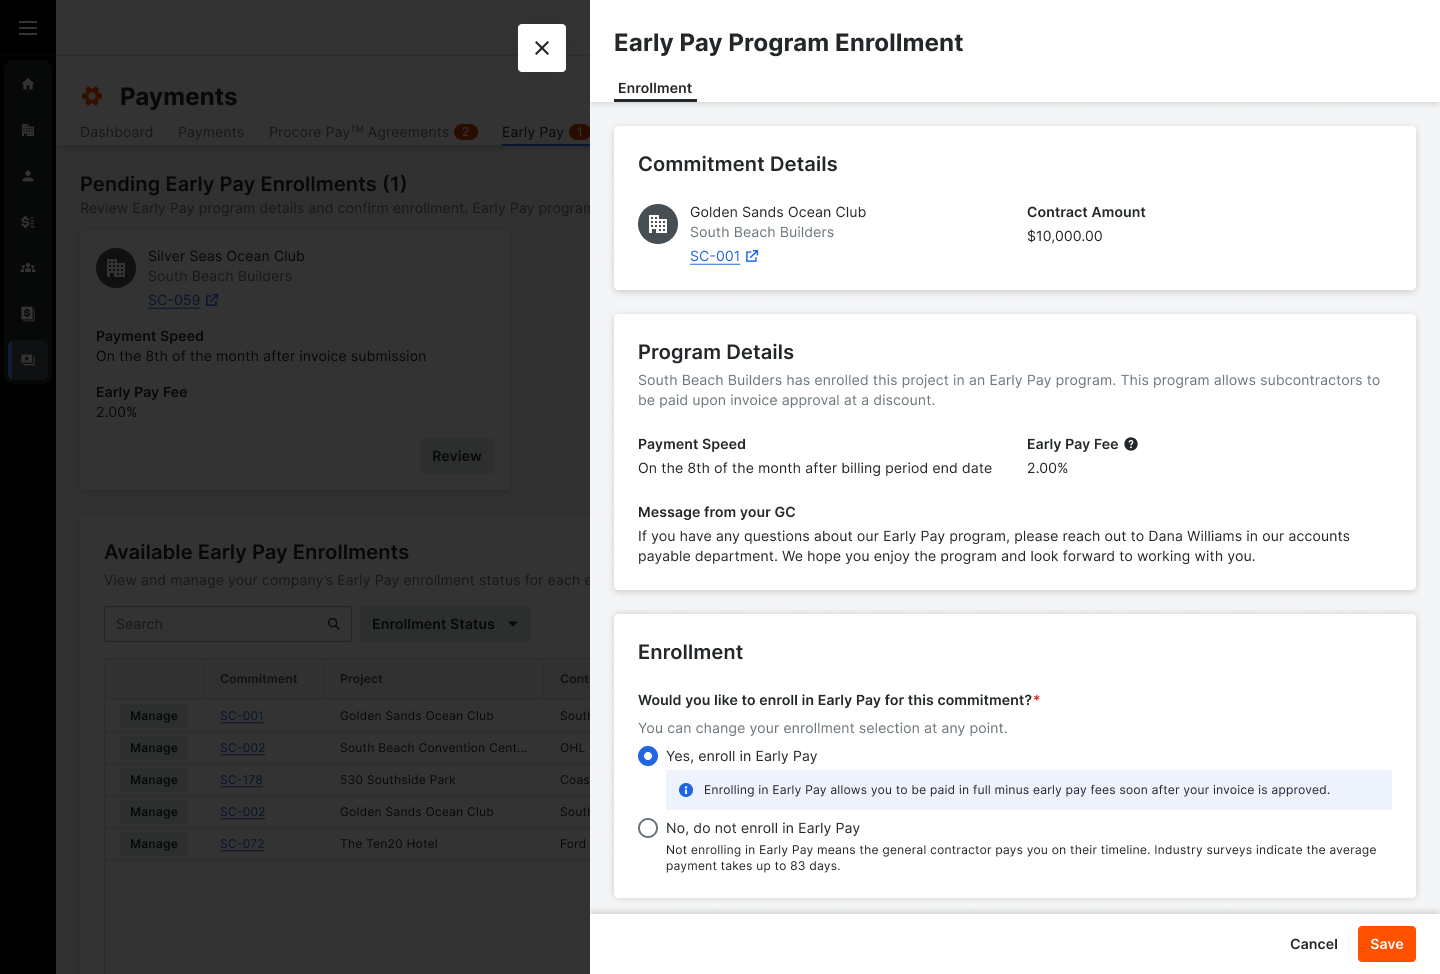Click the gear icon beside the Payments heading

(92, 96)
